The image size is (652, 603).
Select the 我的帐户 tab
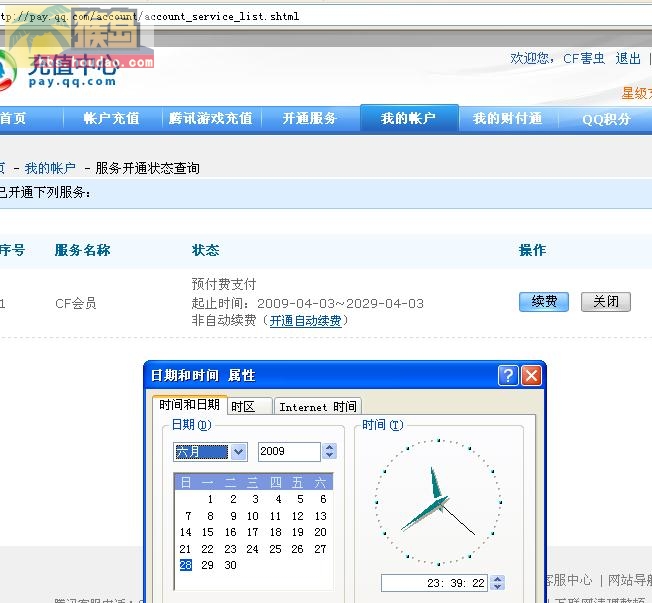pyautogui.click(x=409, y=119)
